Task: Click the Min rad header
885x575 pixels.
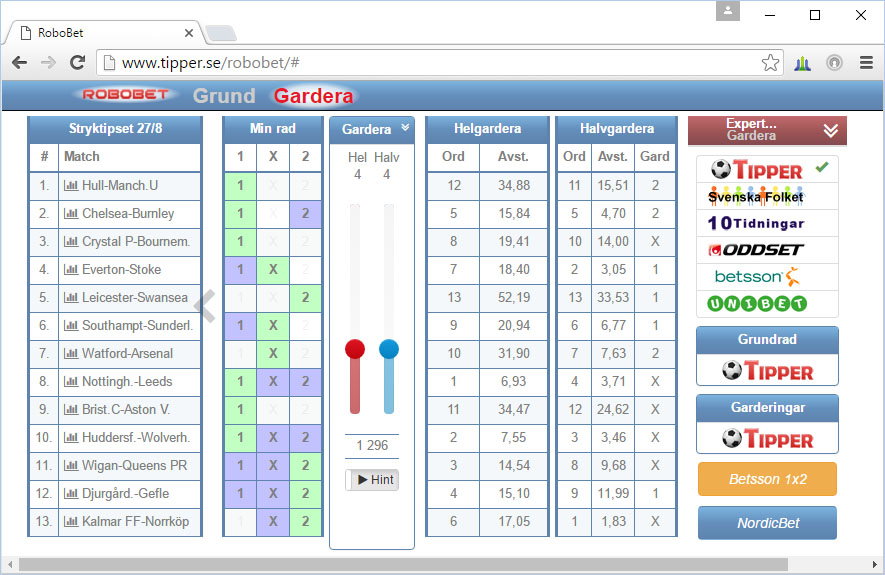Action: click(x=273, y=129)
